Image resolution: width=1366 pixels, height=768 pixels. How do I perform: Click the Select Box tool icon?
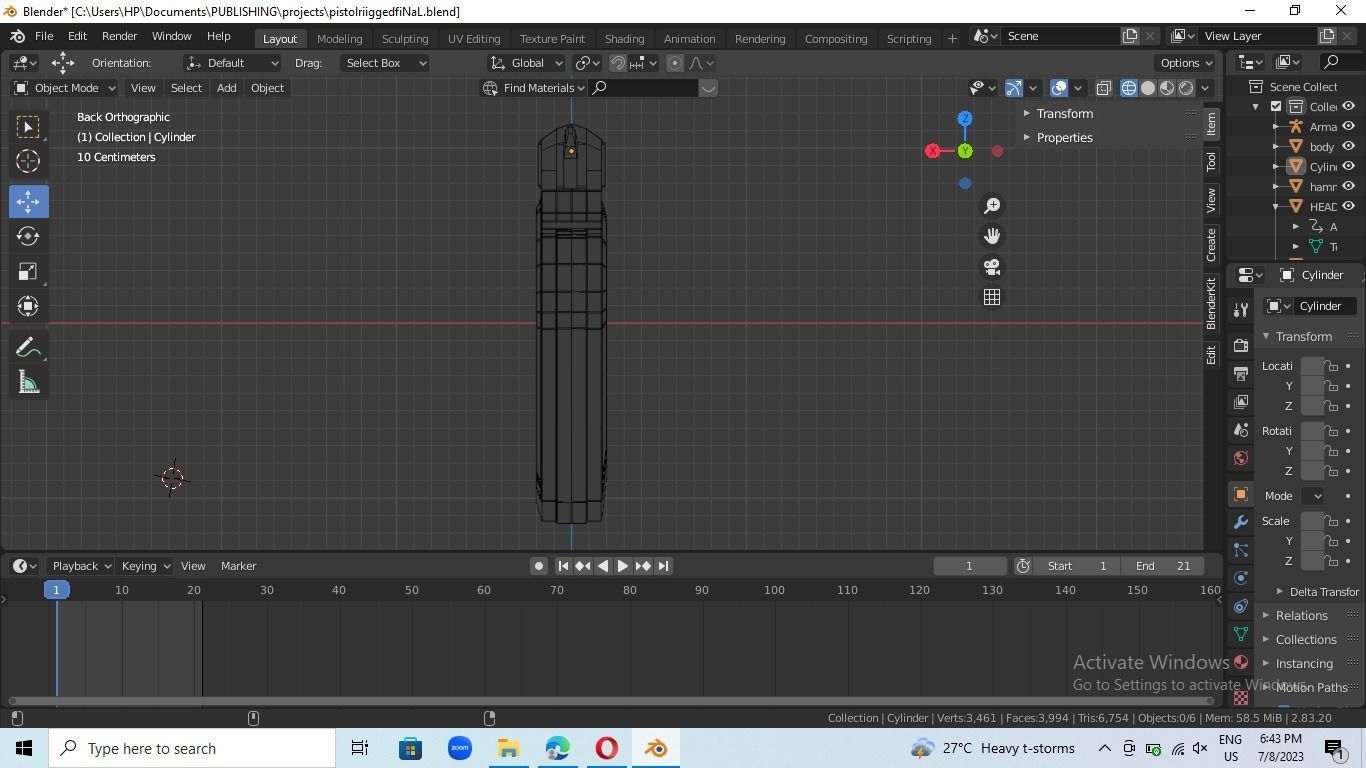point(27,126)
